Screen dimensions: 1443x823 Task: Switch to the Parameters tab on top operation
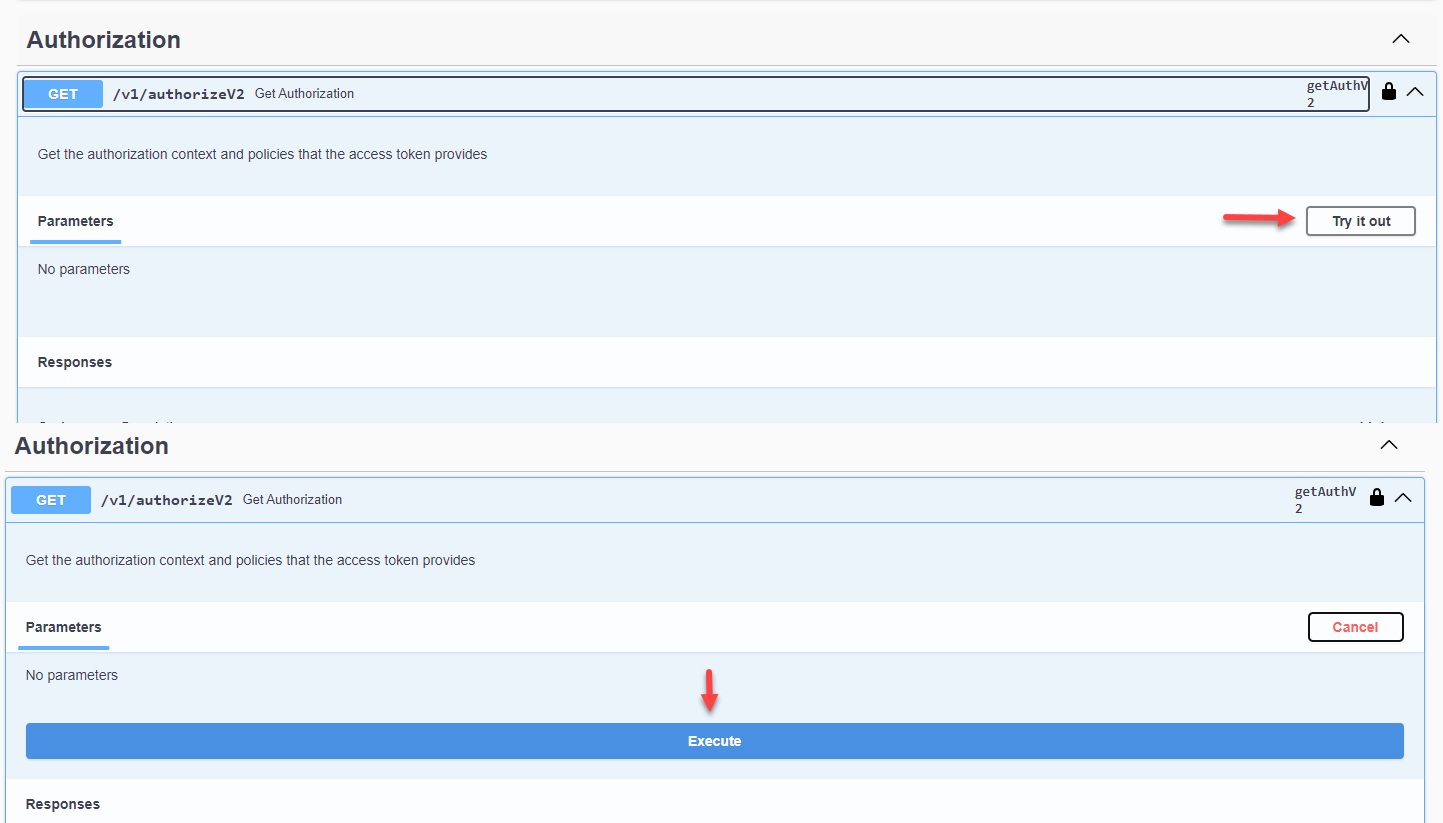click(x=75, y=221)
